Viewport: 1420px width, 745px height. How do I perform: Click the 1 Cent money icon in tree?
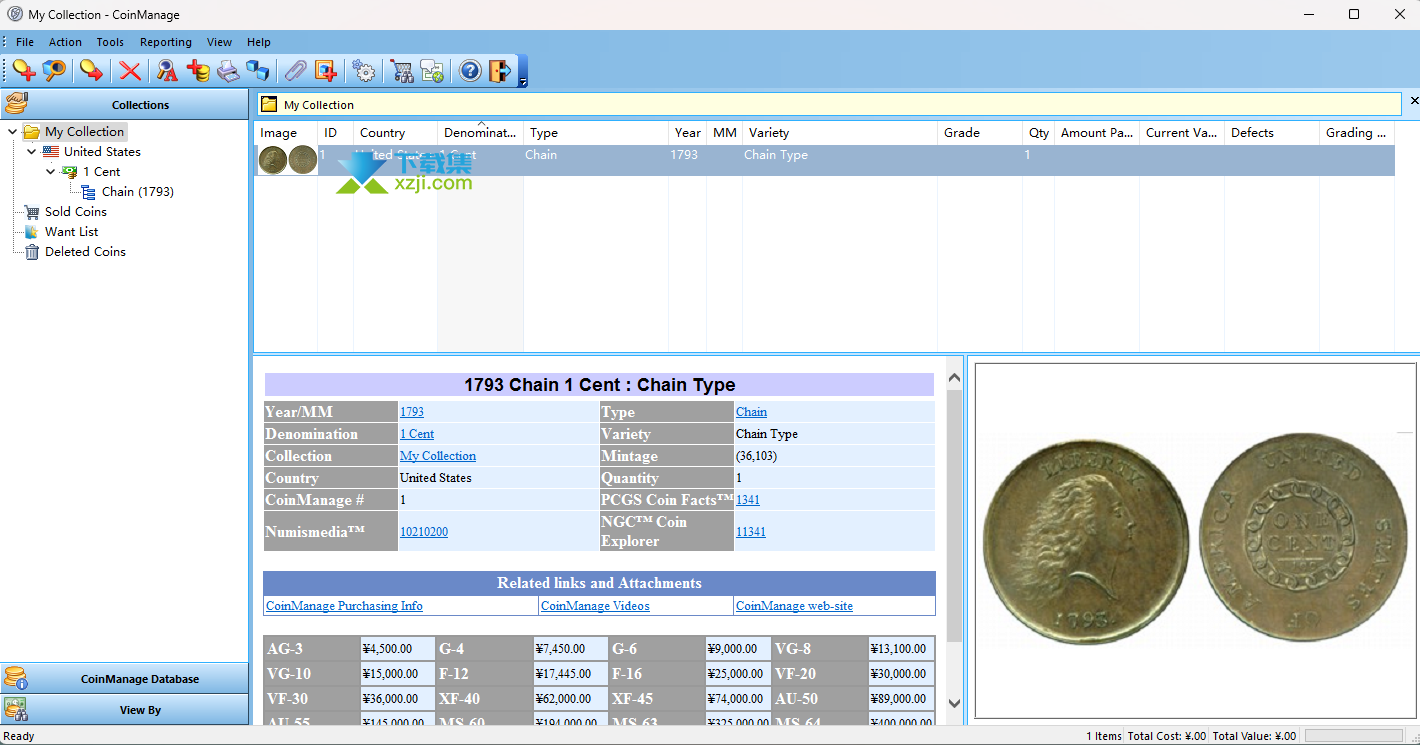tap(70, 172)
